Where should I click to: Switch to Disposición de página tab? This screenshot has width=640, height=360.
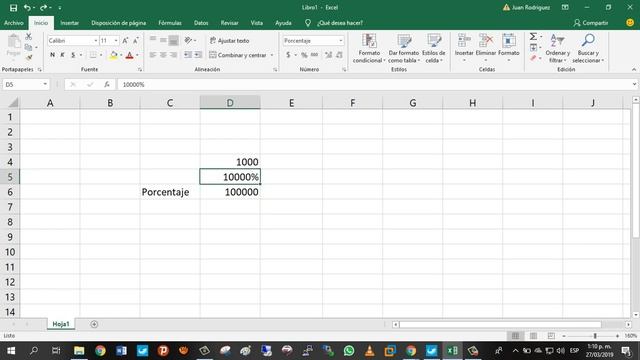point(118,23)
